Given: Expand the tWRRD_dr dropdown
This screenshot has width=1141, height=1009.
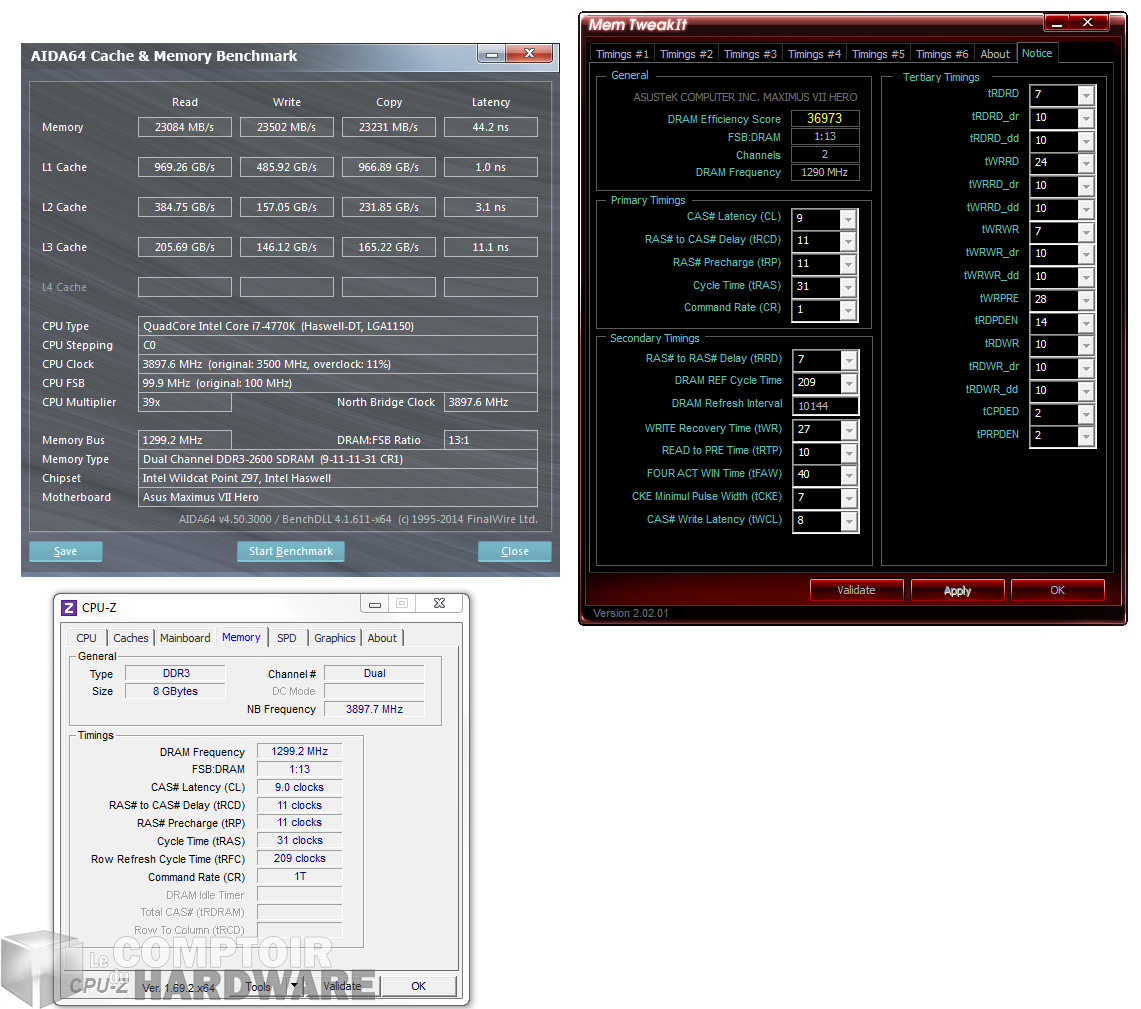Looking at the screenshot, I should pyautogui.click(x=1086, y=186).
